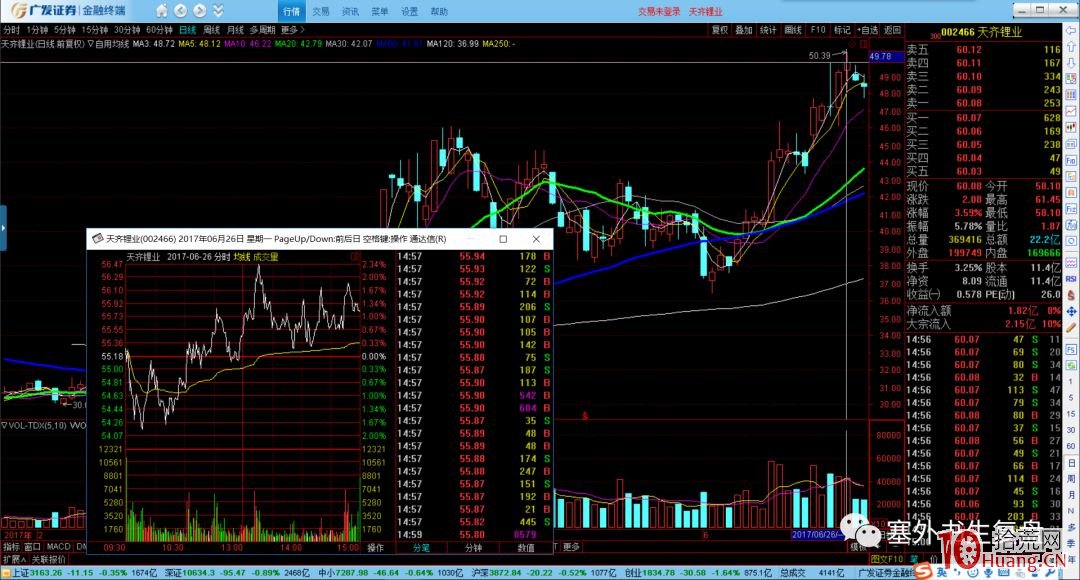Open the 帮助 (help) menu
Image resolution: width=1080 pixels, height=580 pixels.
pos(439,12)
